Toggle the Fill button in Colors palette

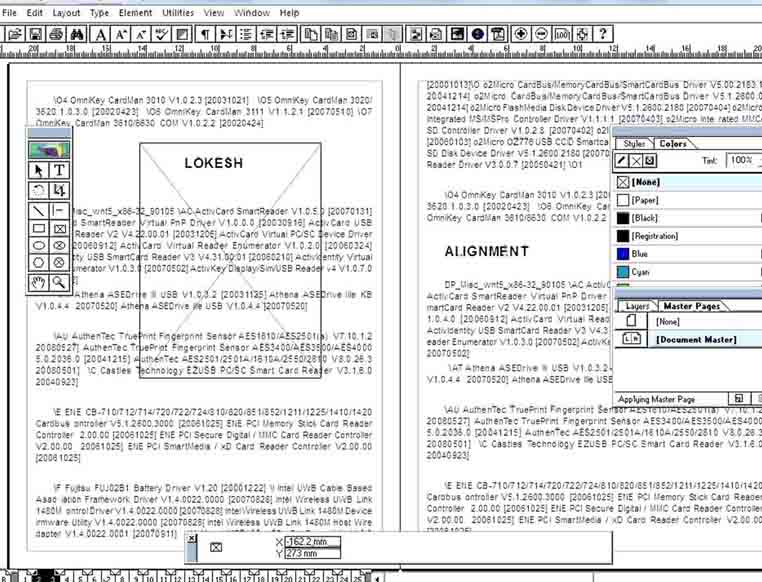pos(636,160)
